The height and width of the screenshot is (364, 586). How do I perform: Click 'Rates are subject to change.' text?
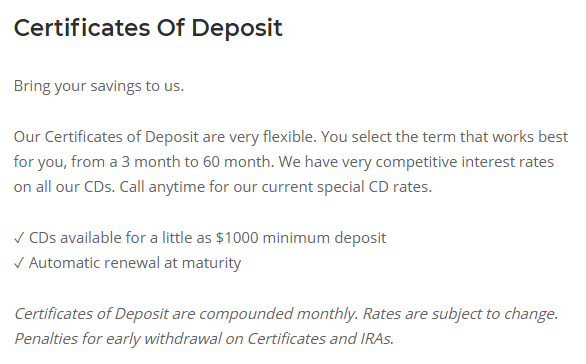(460, 314)
